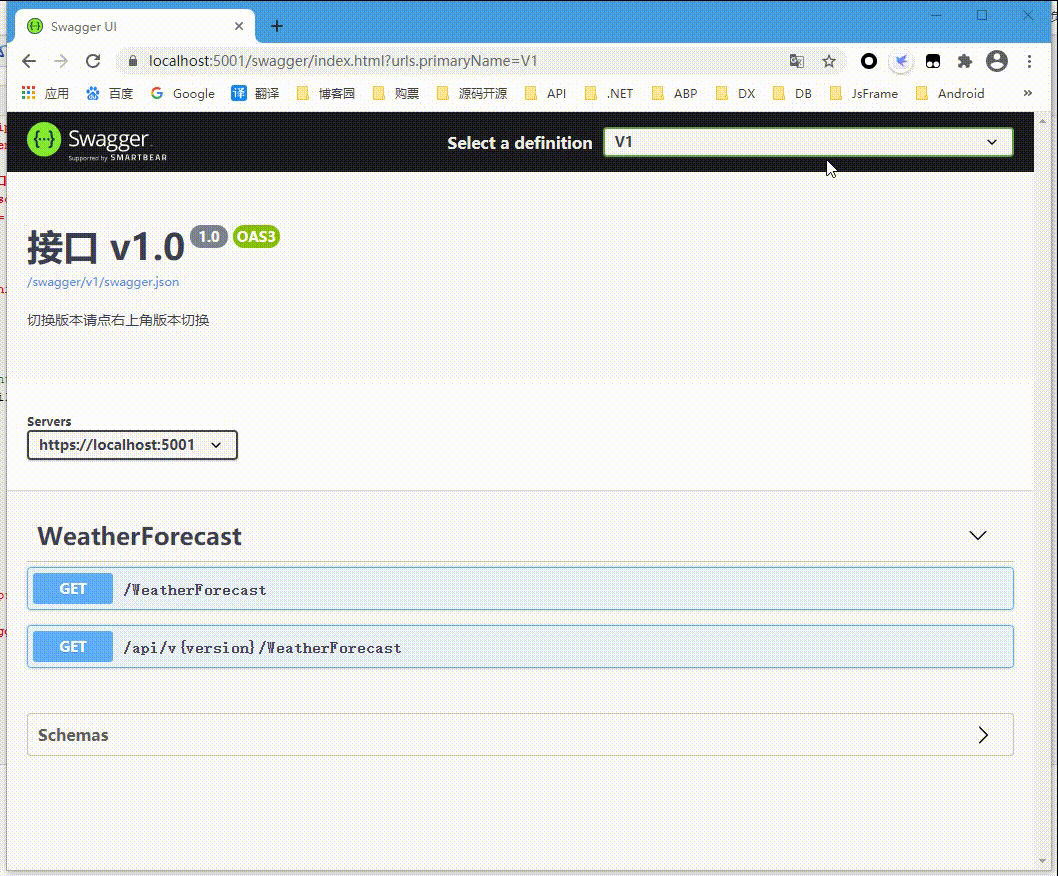Expand GET /api/v{version}/WeatherForecast operation
Screen dimensions: 1058x876
[x=520, y=647]
